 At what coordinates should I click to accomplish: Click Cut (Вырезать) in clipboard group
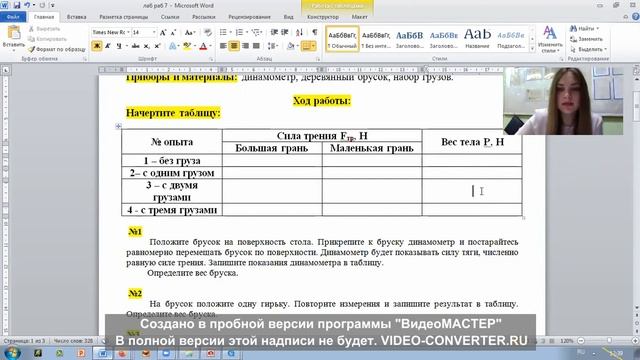(x=44, y=29)
